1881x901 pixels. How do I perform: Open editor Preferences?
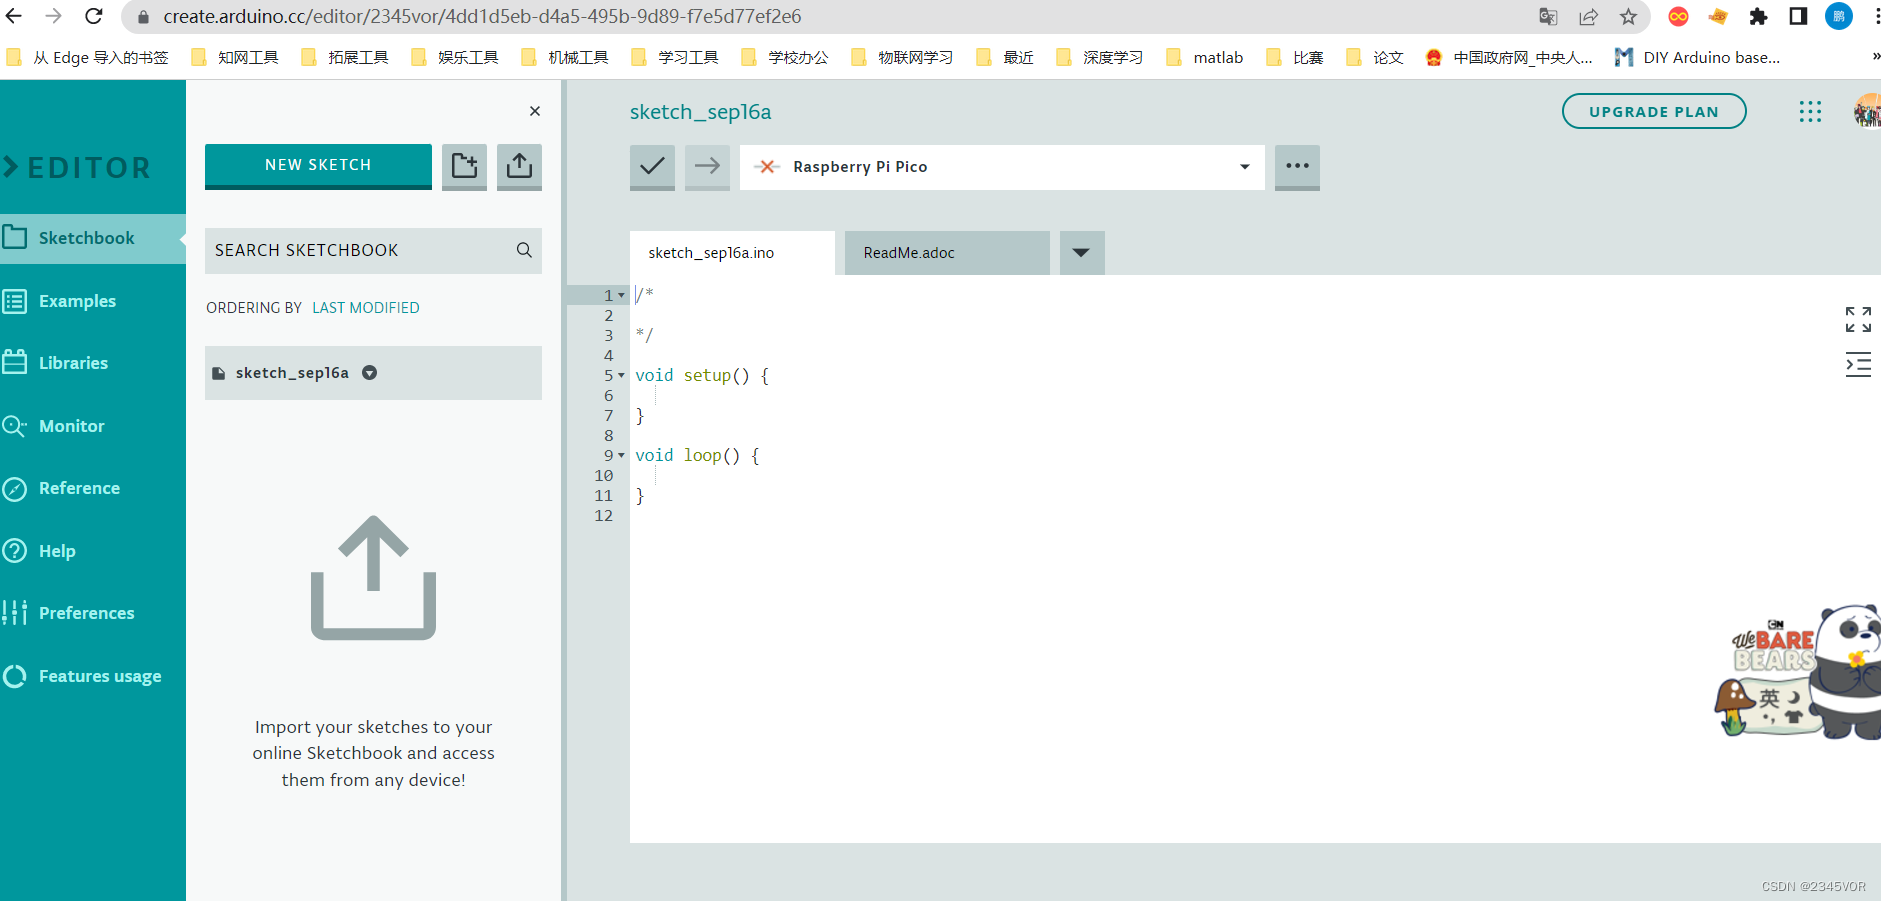point(86,612)
